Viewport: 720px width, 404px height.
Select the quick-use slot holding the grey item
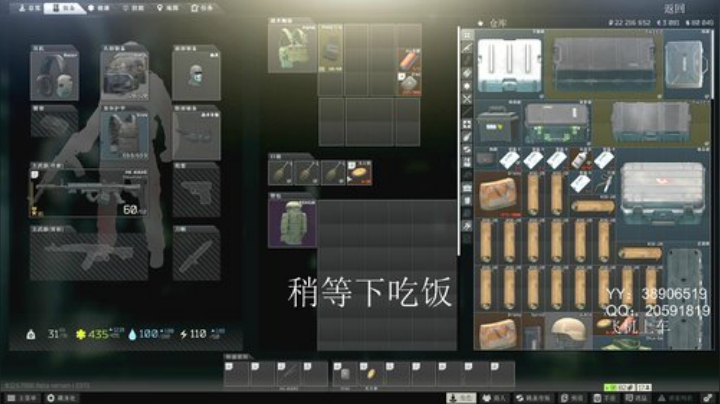(345, 374)
